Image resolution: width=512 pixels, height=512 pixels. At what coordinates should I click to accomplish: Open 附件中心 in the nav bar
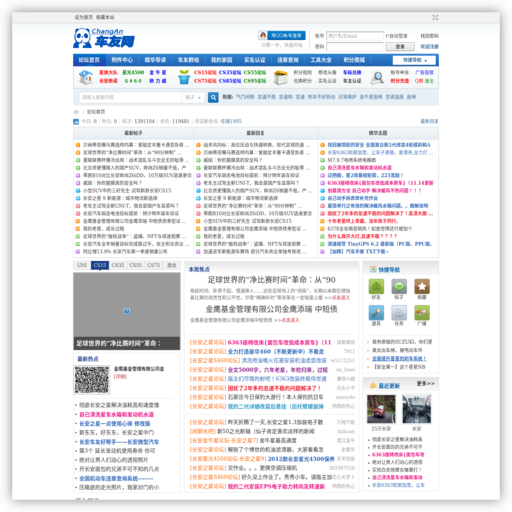click(122, 60)
